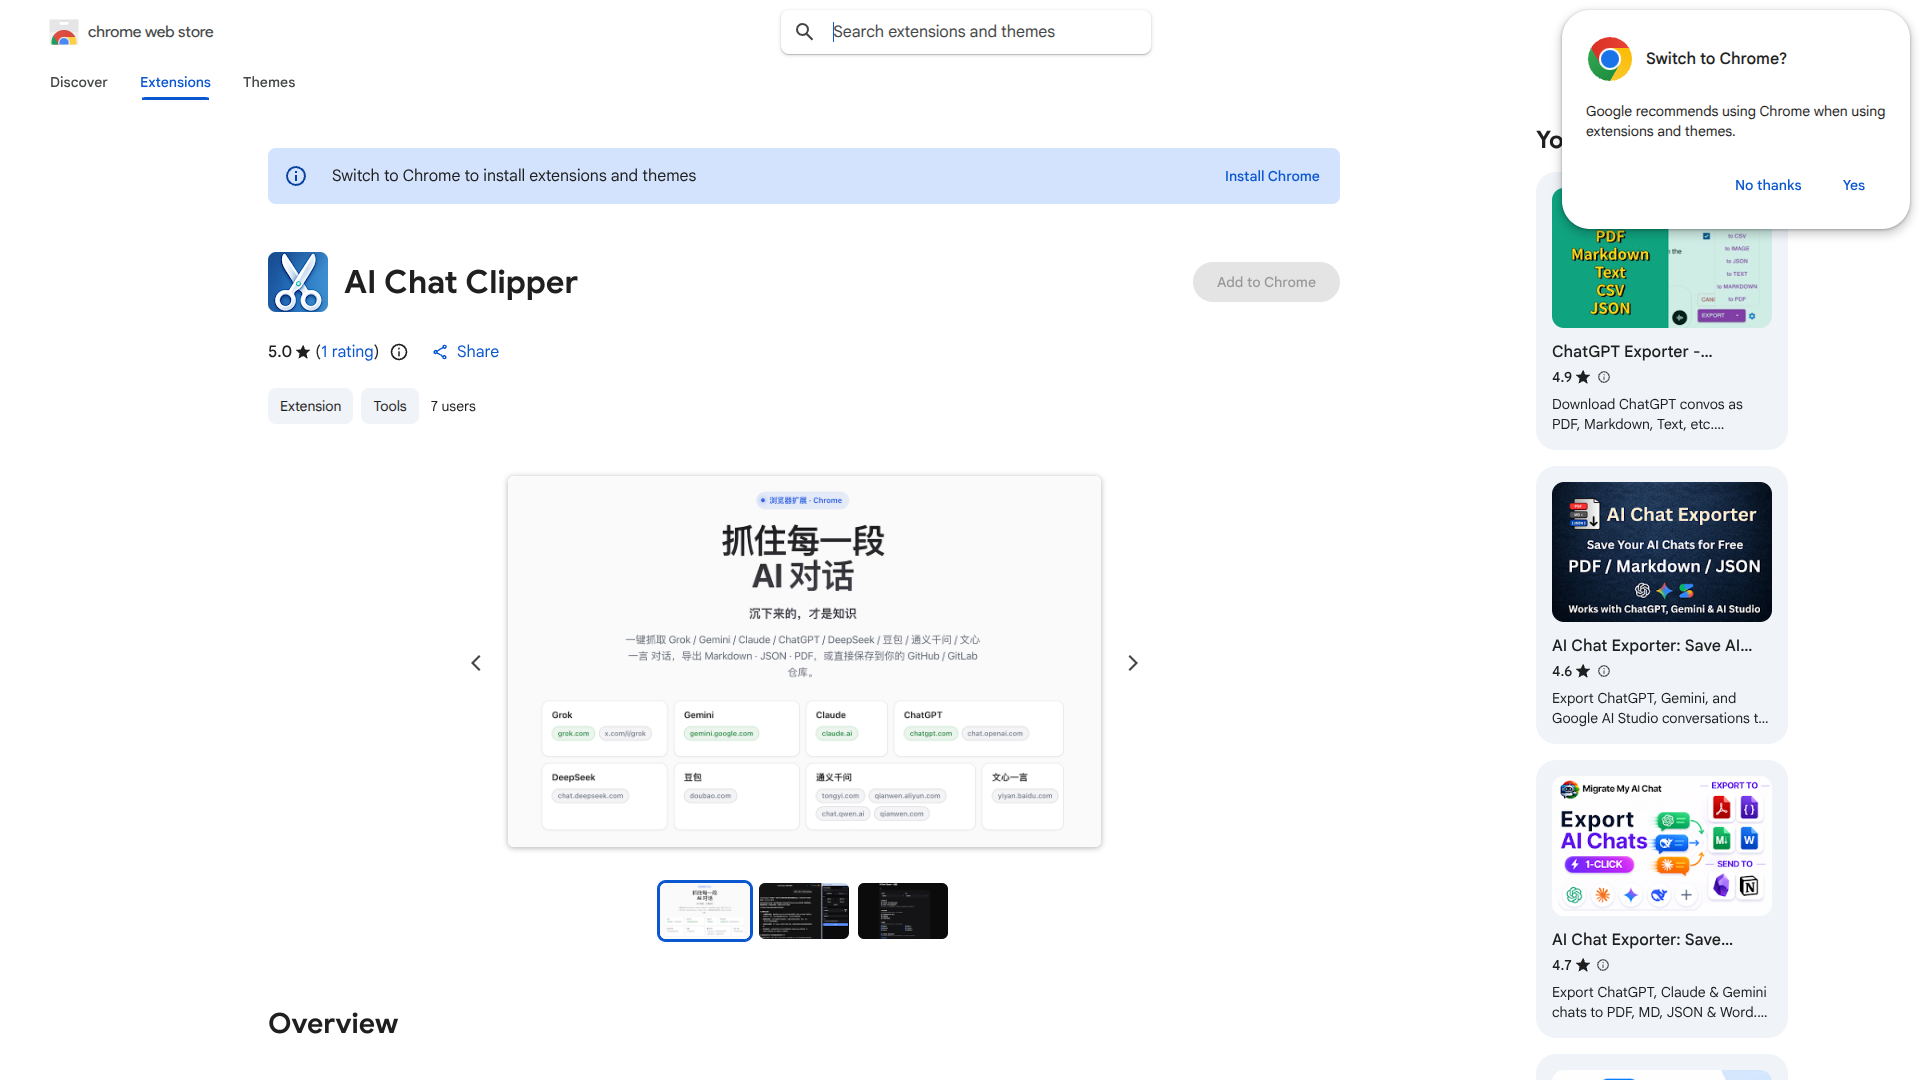This screenshot has width=1920, height=1080.
Task: Click info icon beside 4.7 rating
Action: click(x=1603, y=965)
